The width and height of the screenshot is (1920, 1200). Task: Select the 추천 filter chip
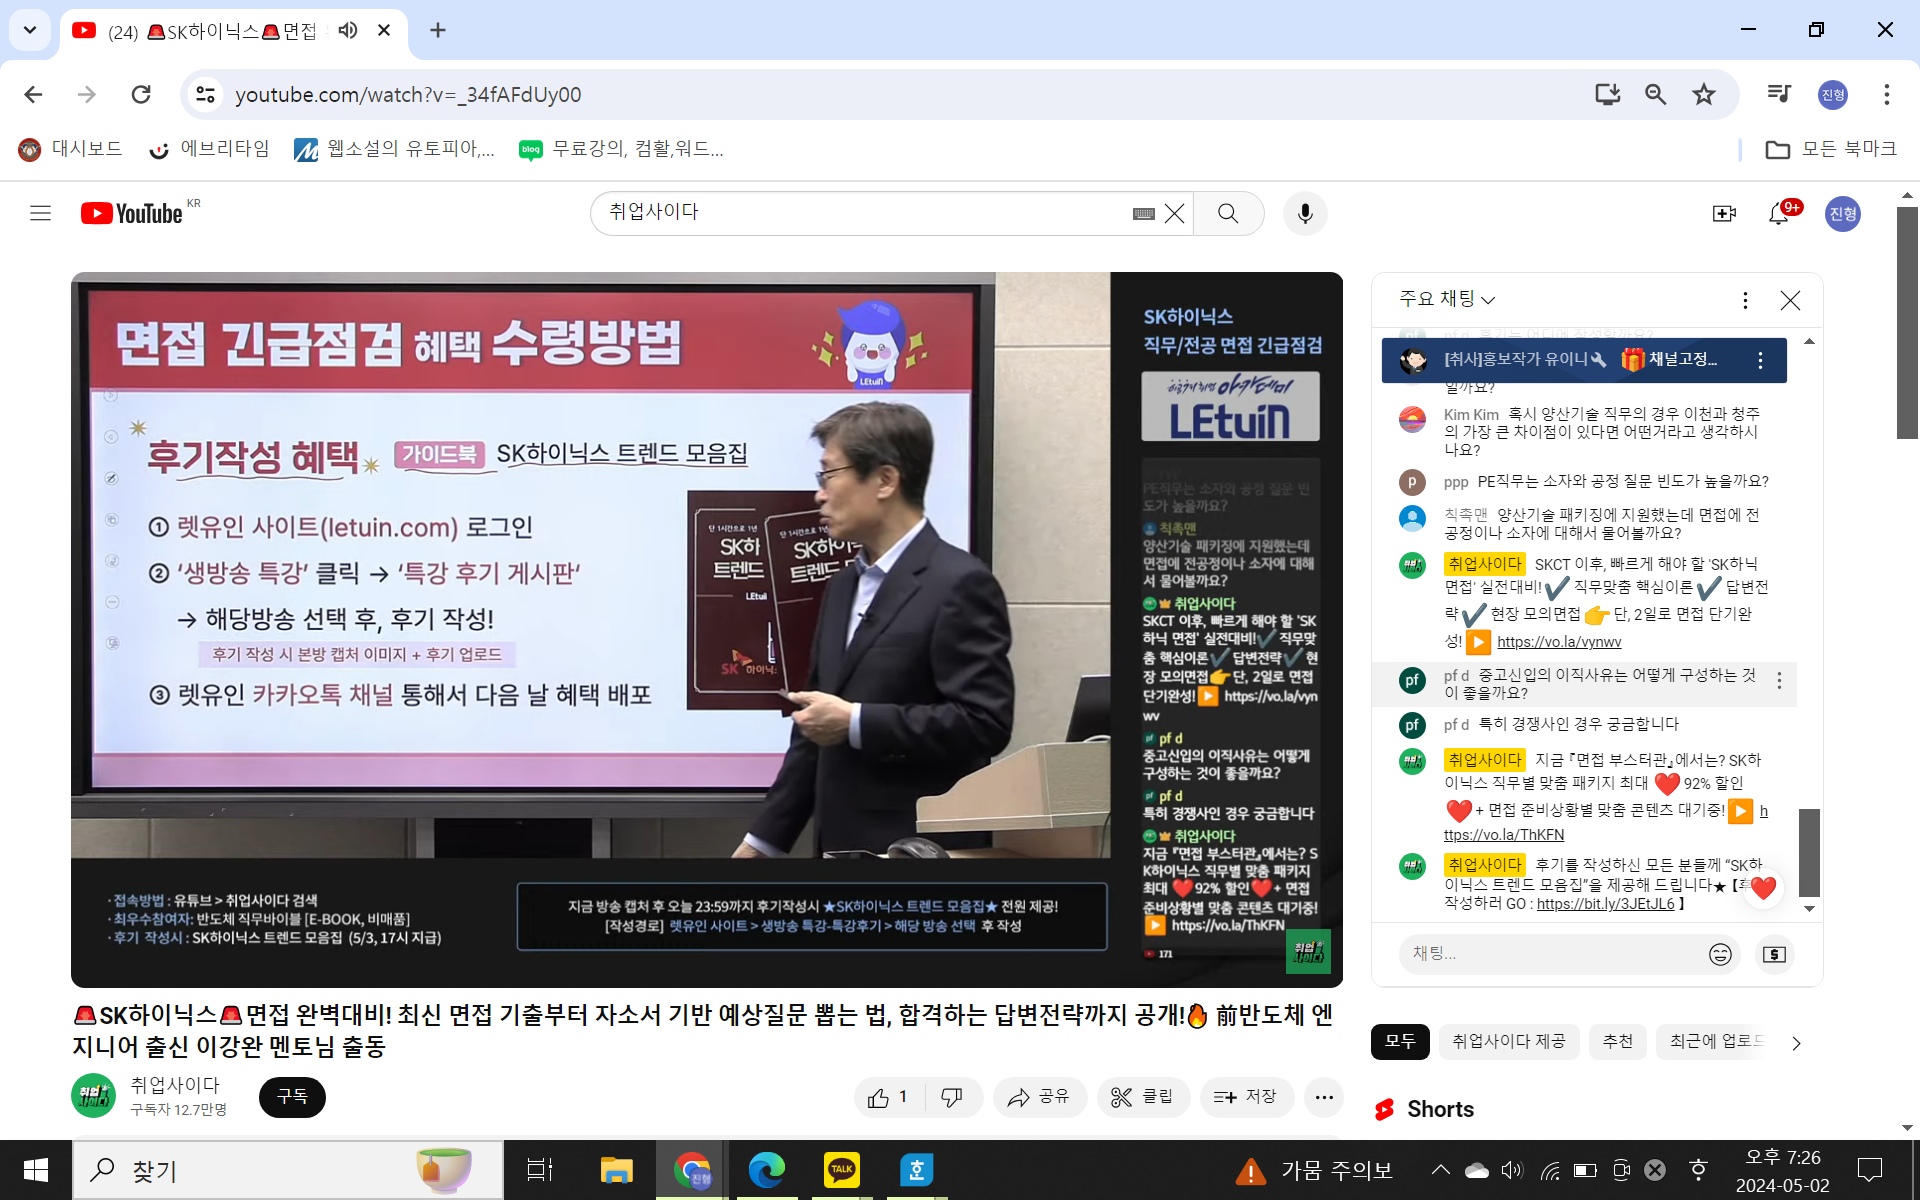point(1617,1042)
